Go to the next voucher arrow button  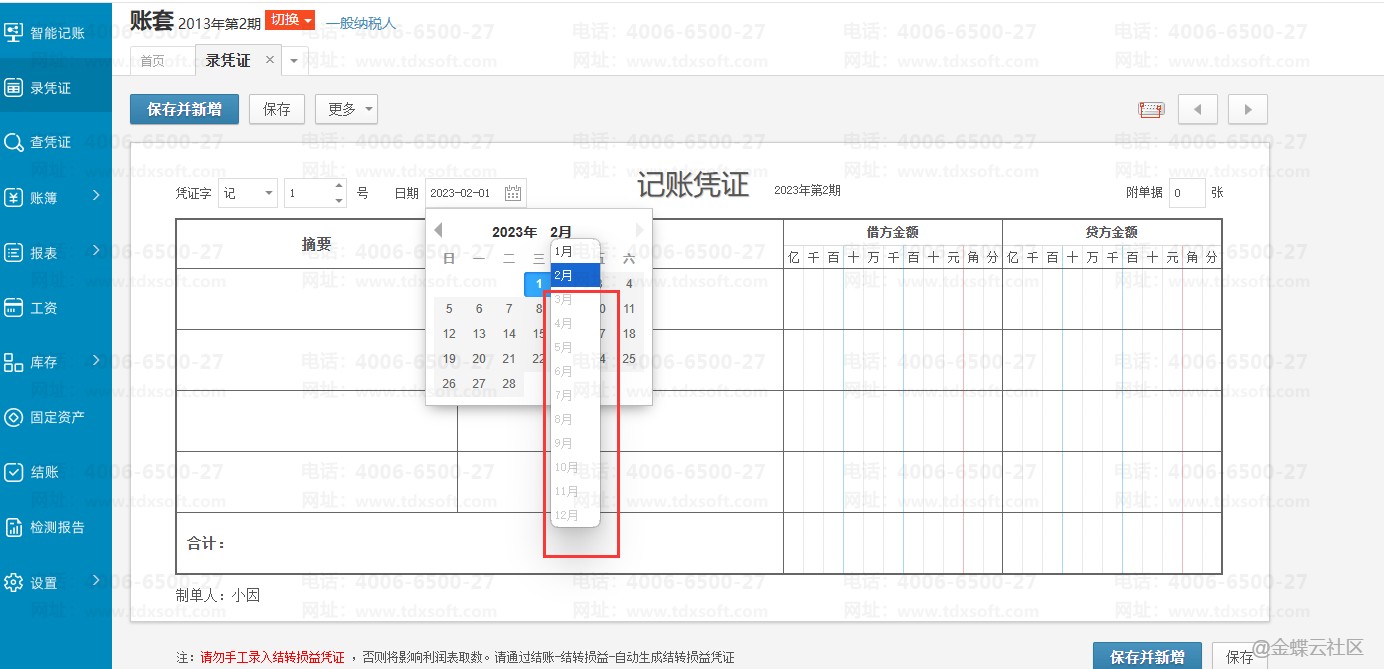(1248, 109)
